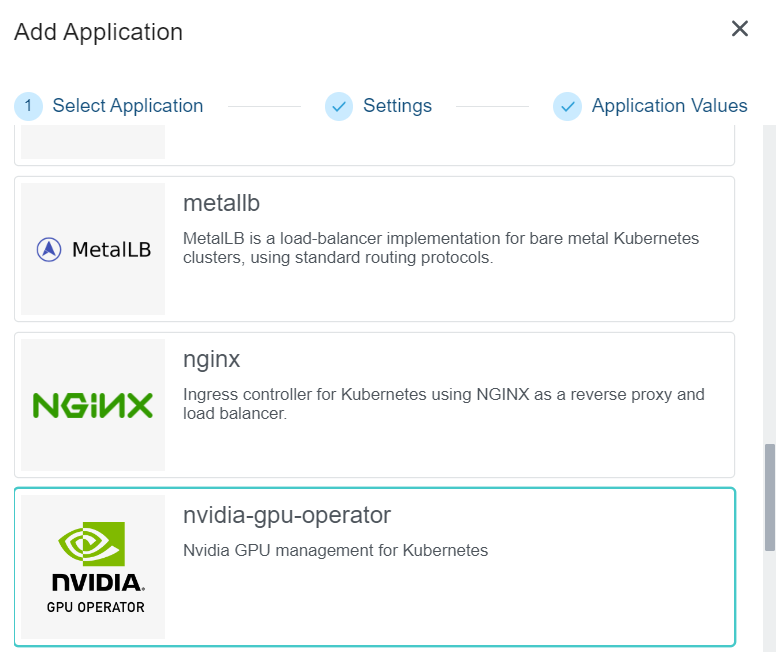Viewport: 776px width, 661px height.
Task: Click the step 1 number circle
Action: coord(29,106)
